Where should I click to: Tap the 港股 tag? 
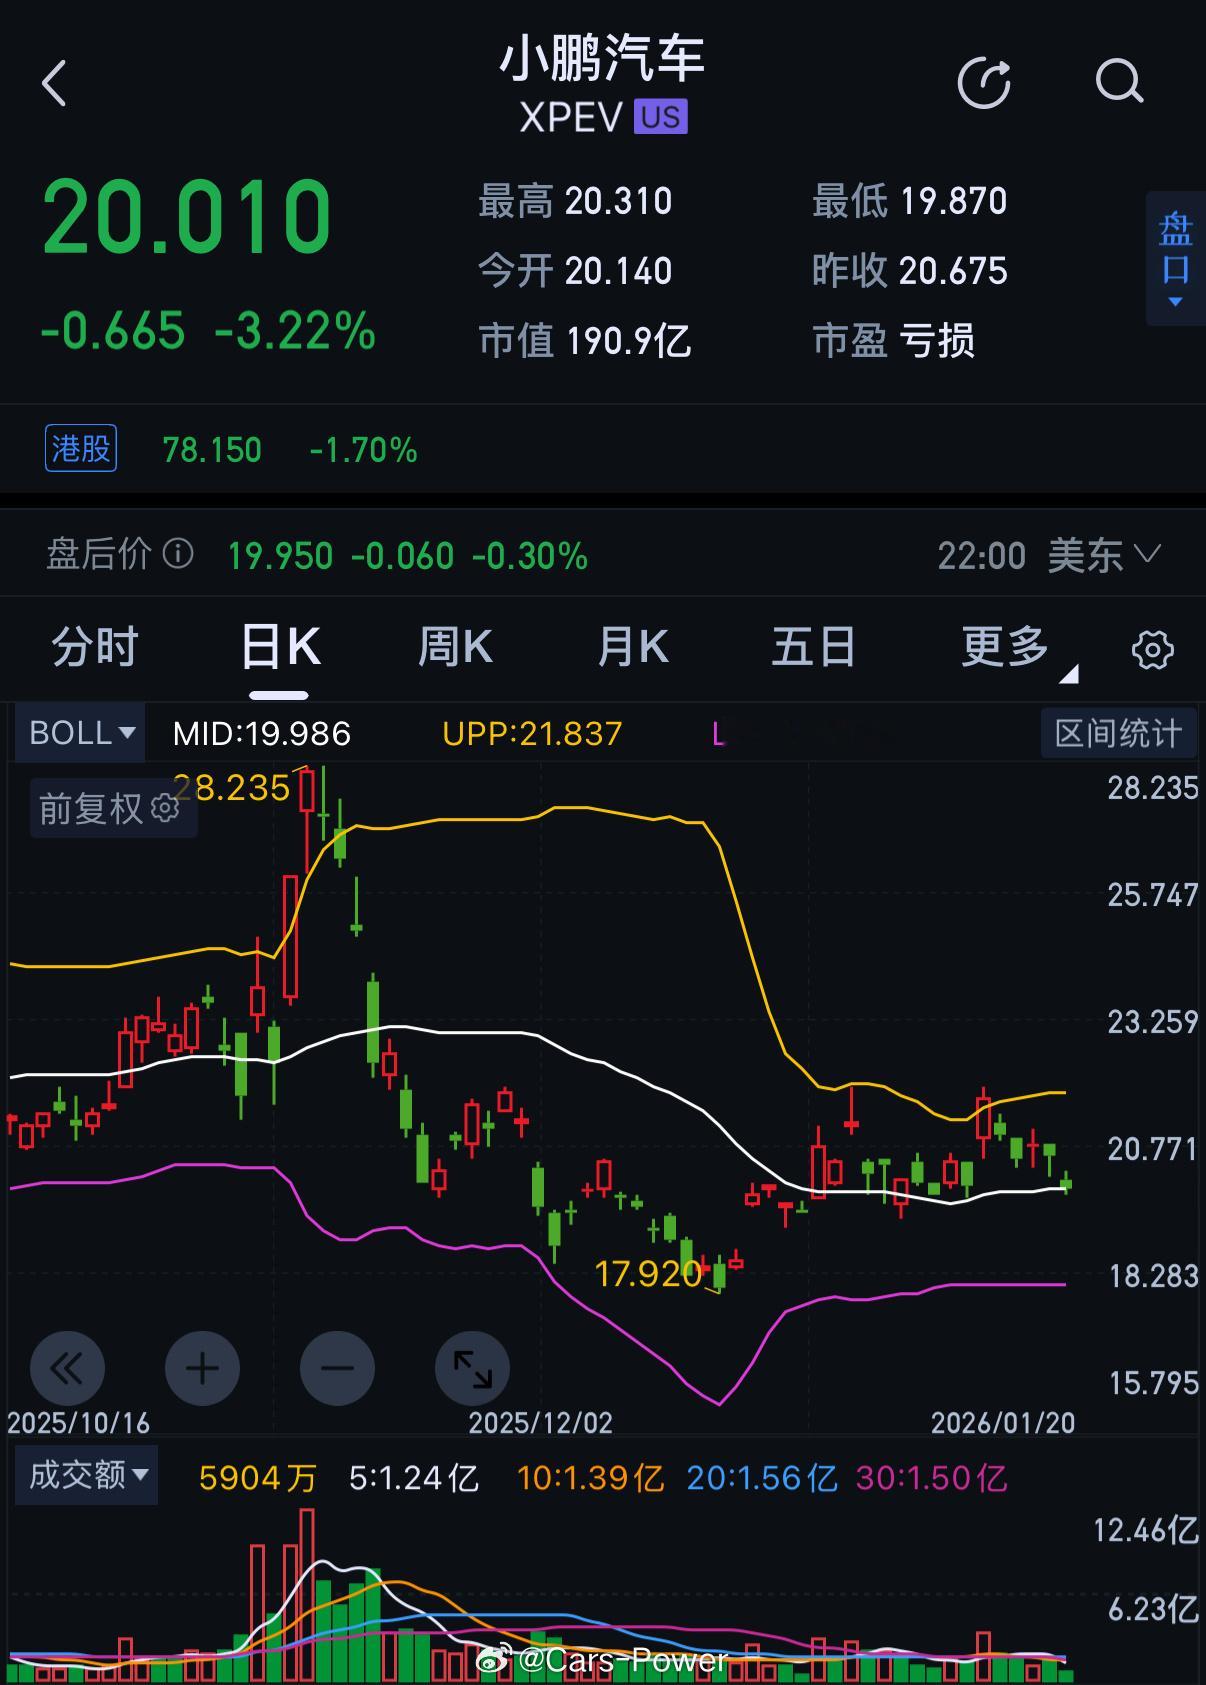81,448
